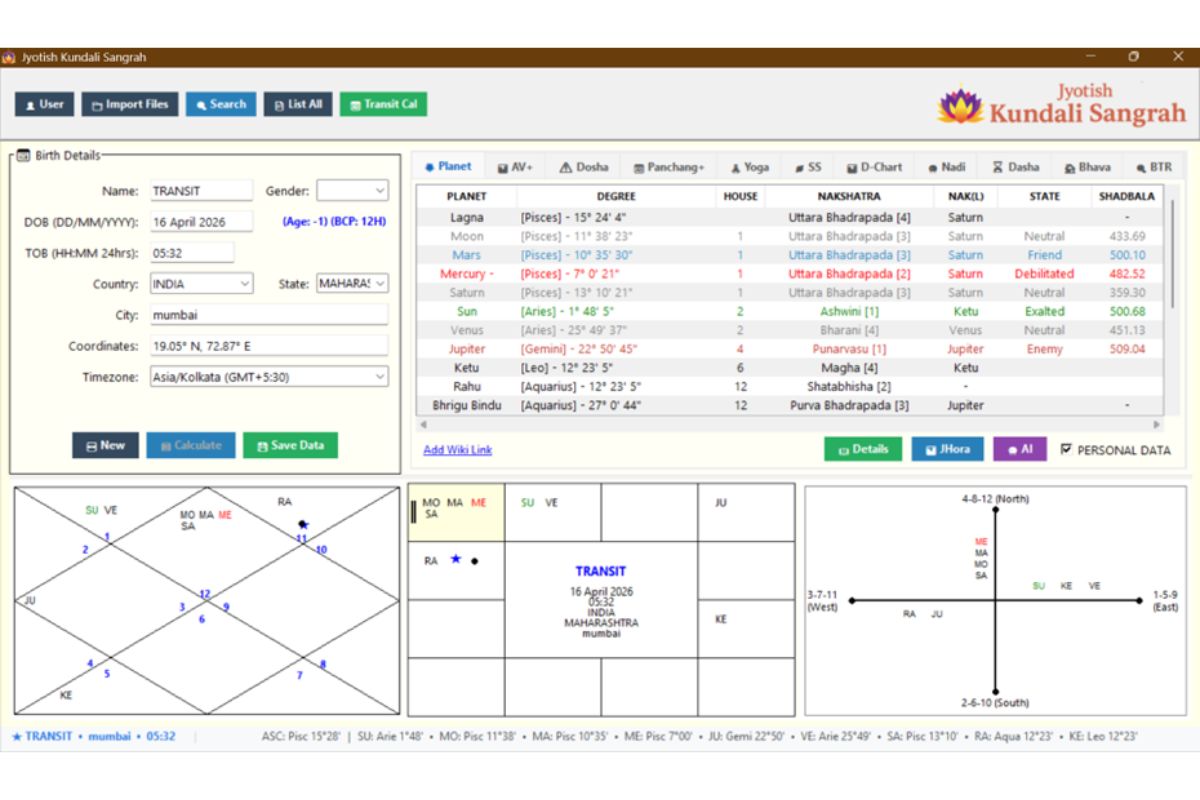Screen dimensions: 1200x800
Task: Select the Sun planet name cell
Action: click(x=466, y=311)
